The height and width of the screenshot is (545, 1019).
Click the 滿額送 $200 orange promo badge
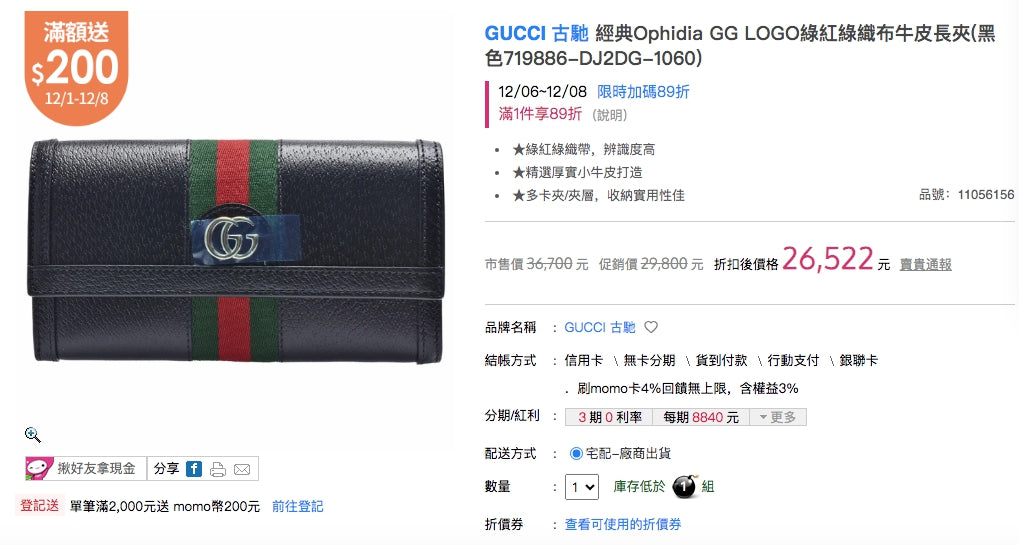pos(77,68)
